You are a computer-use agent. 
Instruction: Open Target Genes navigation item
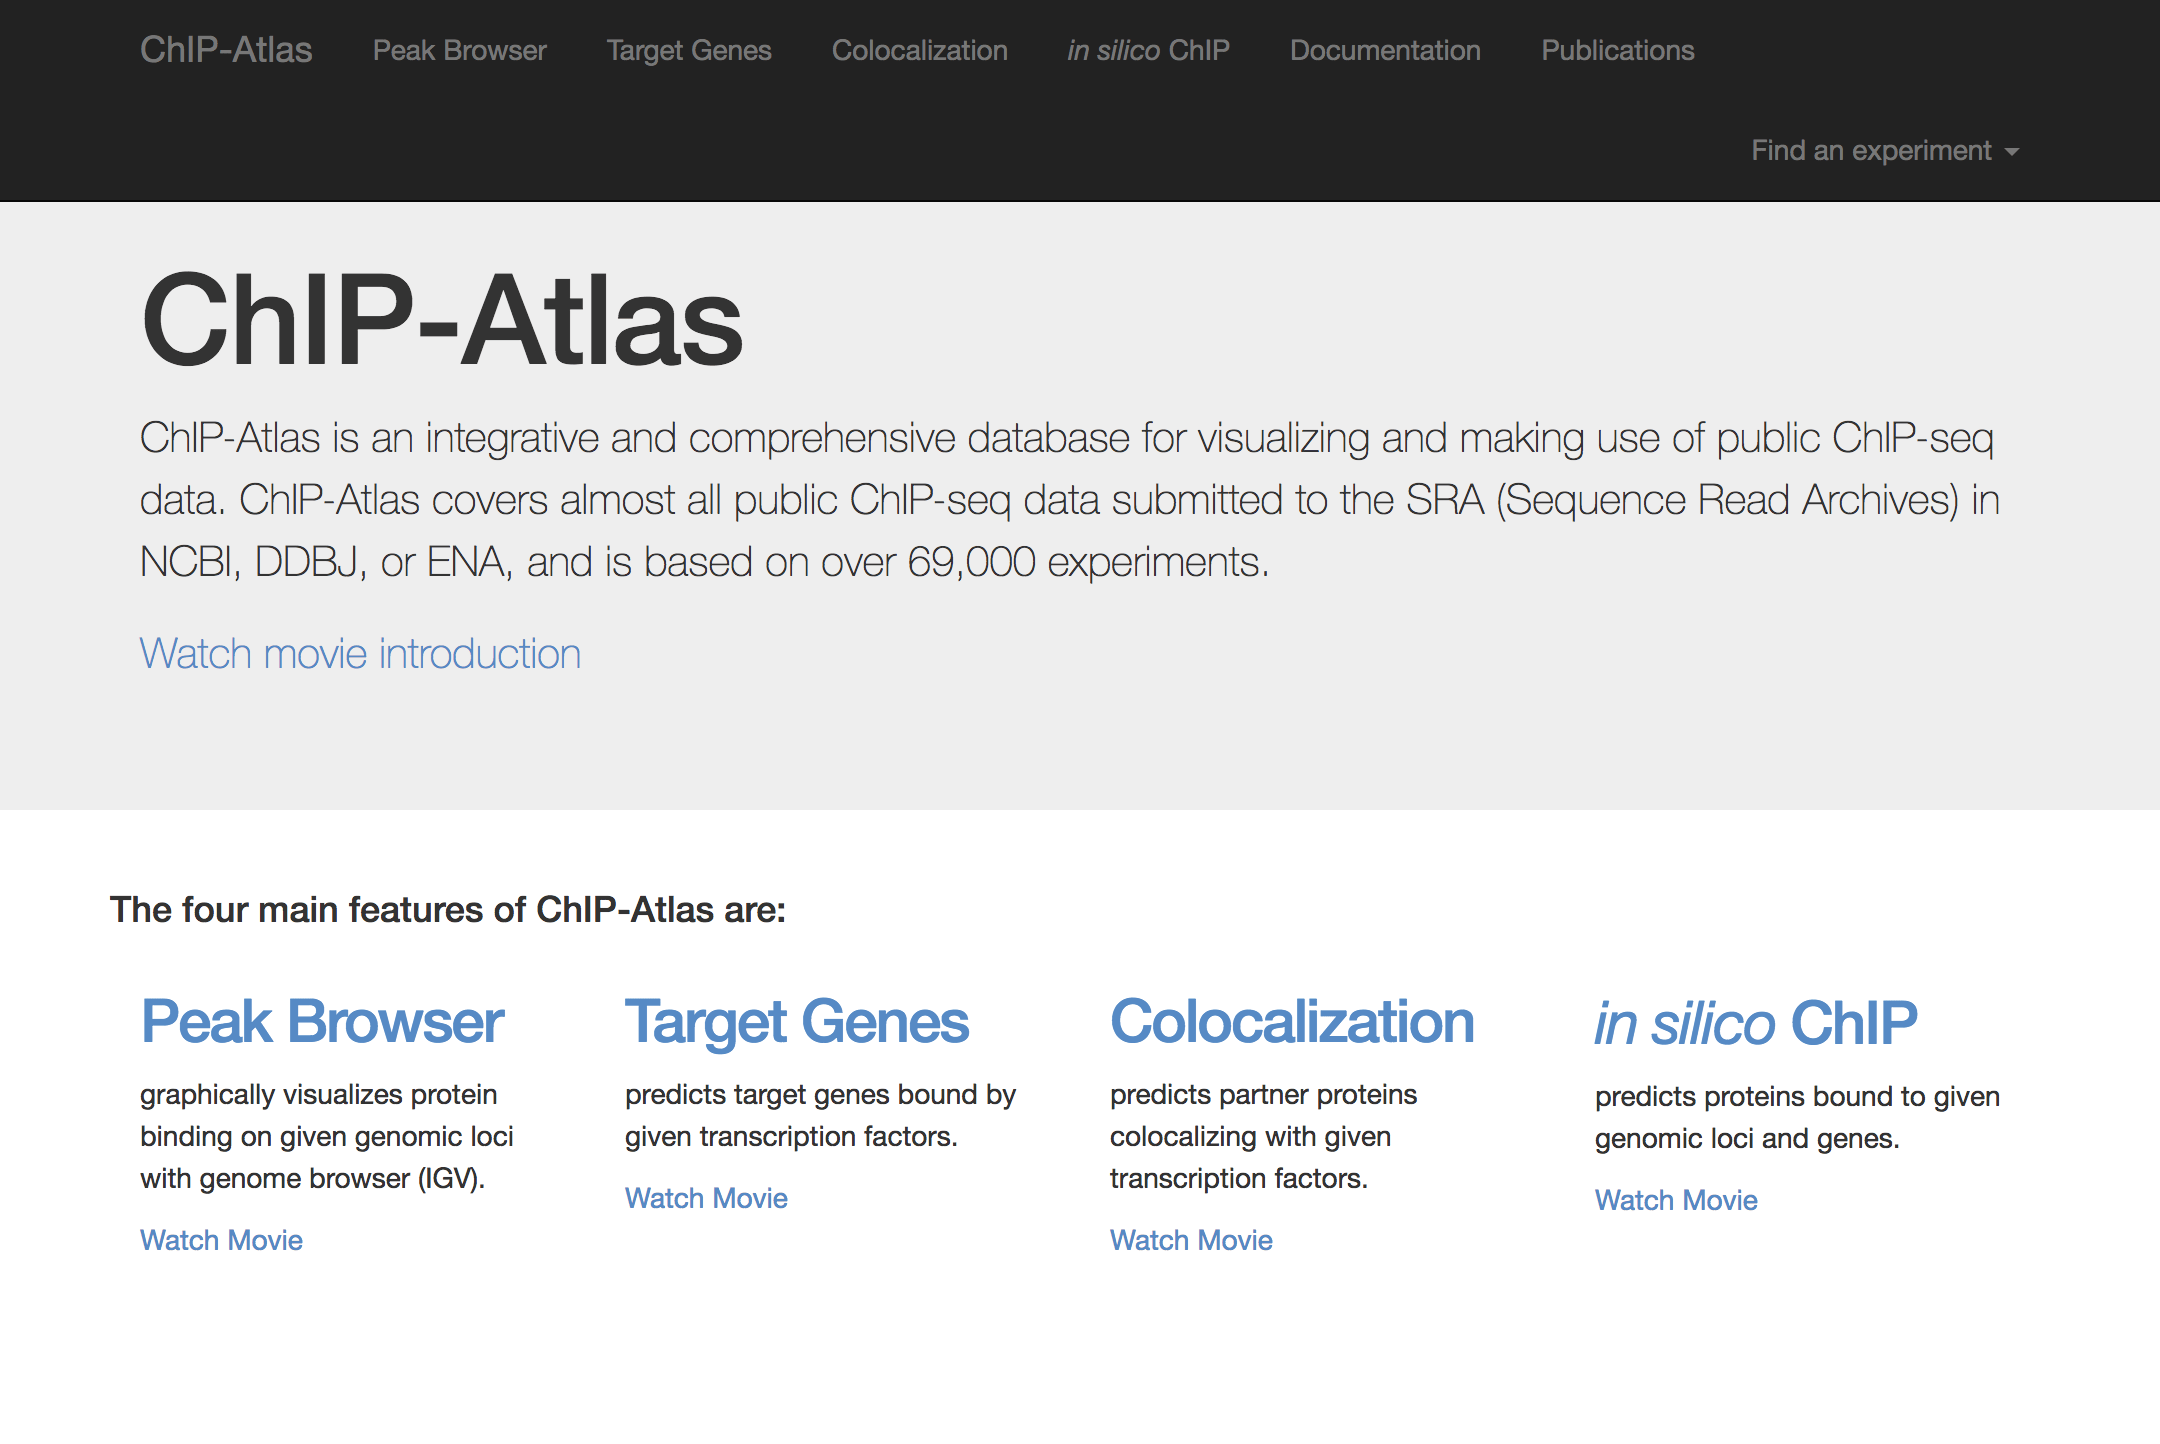(688, 50)
